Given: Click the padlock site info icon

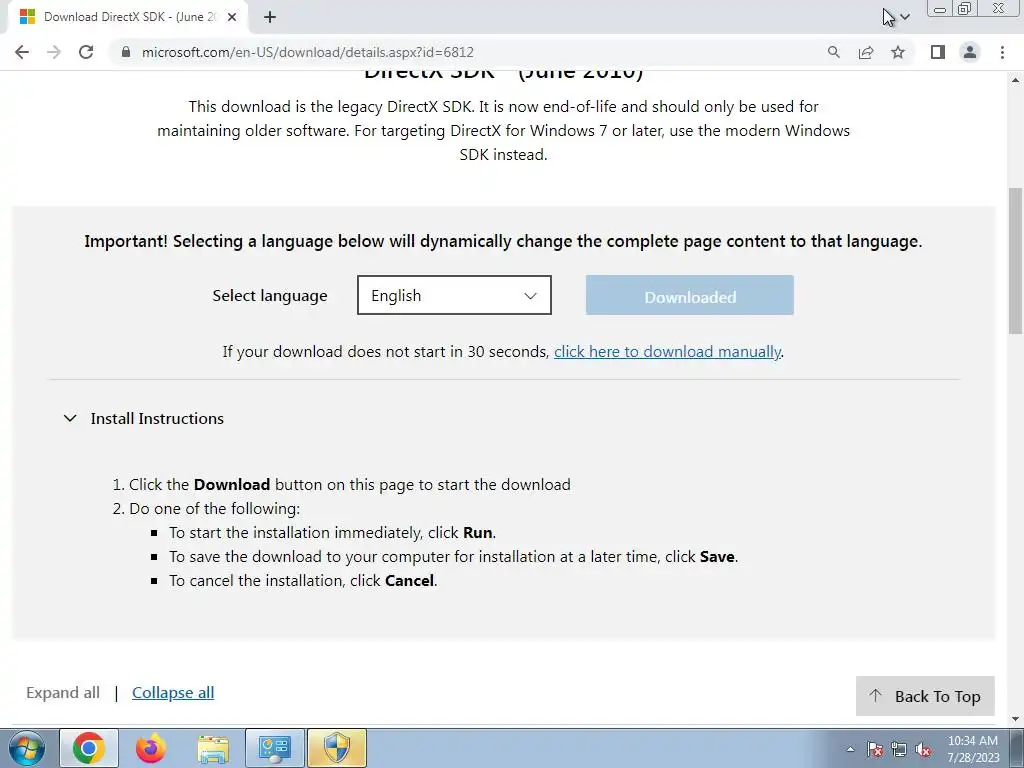Looking at the screenshot, I should tap(126, 52).
